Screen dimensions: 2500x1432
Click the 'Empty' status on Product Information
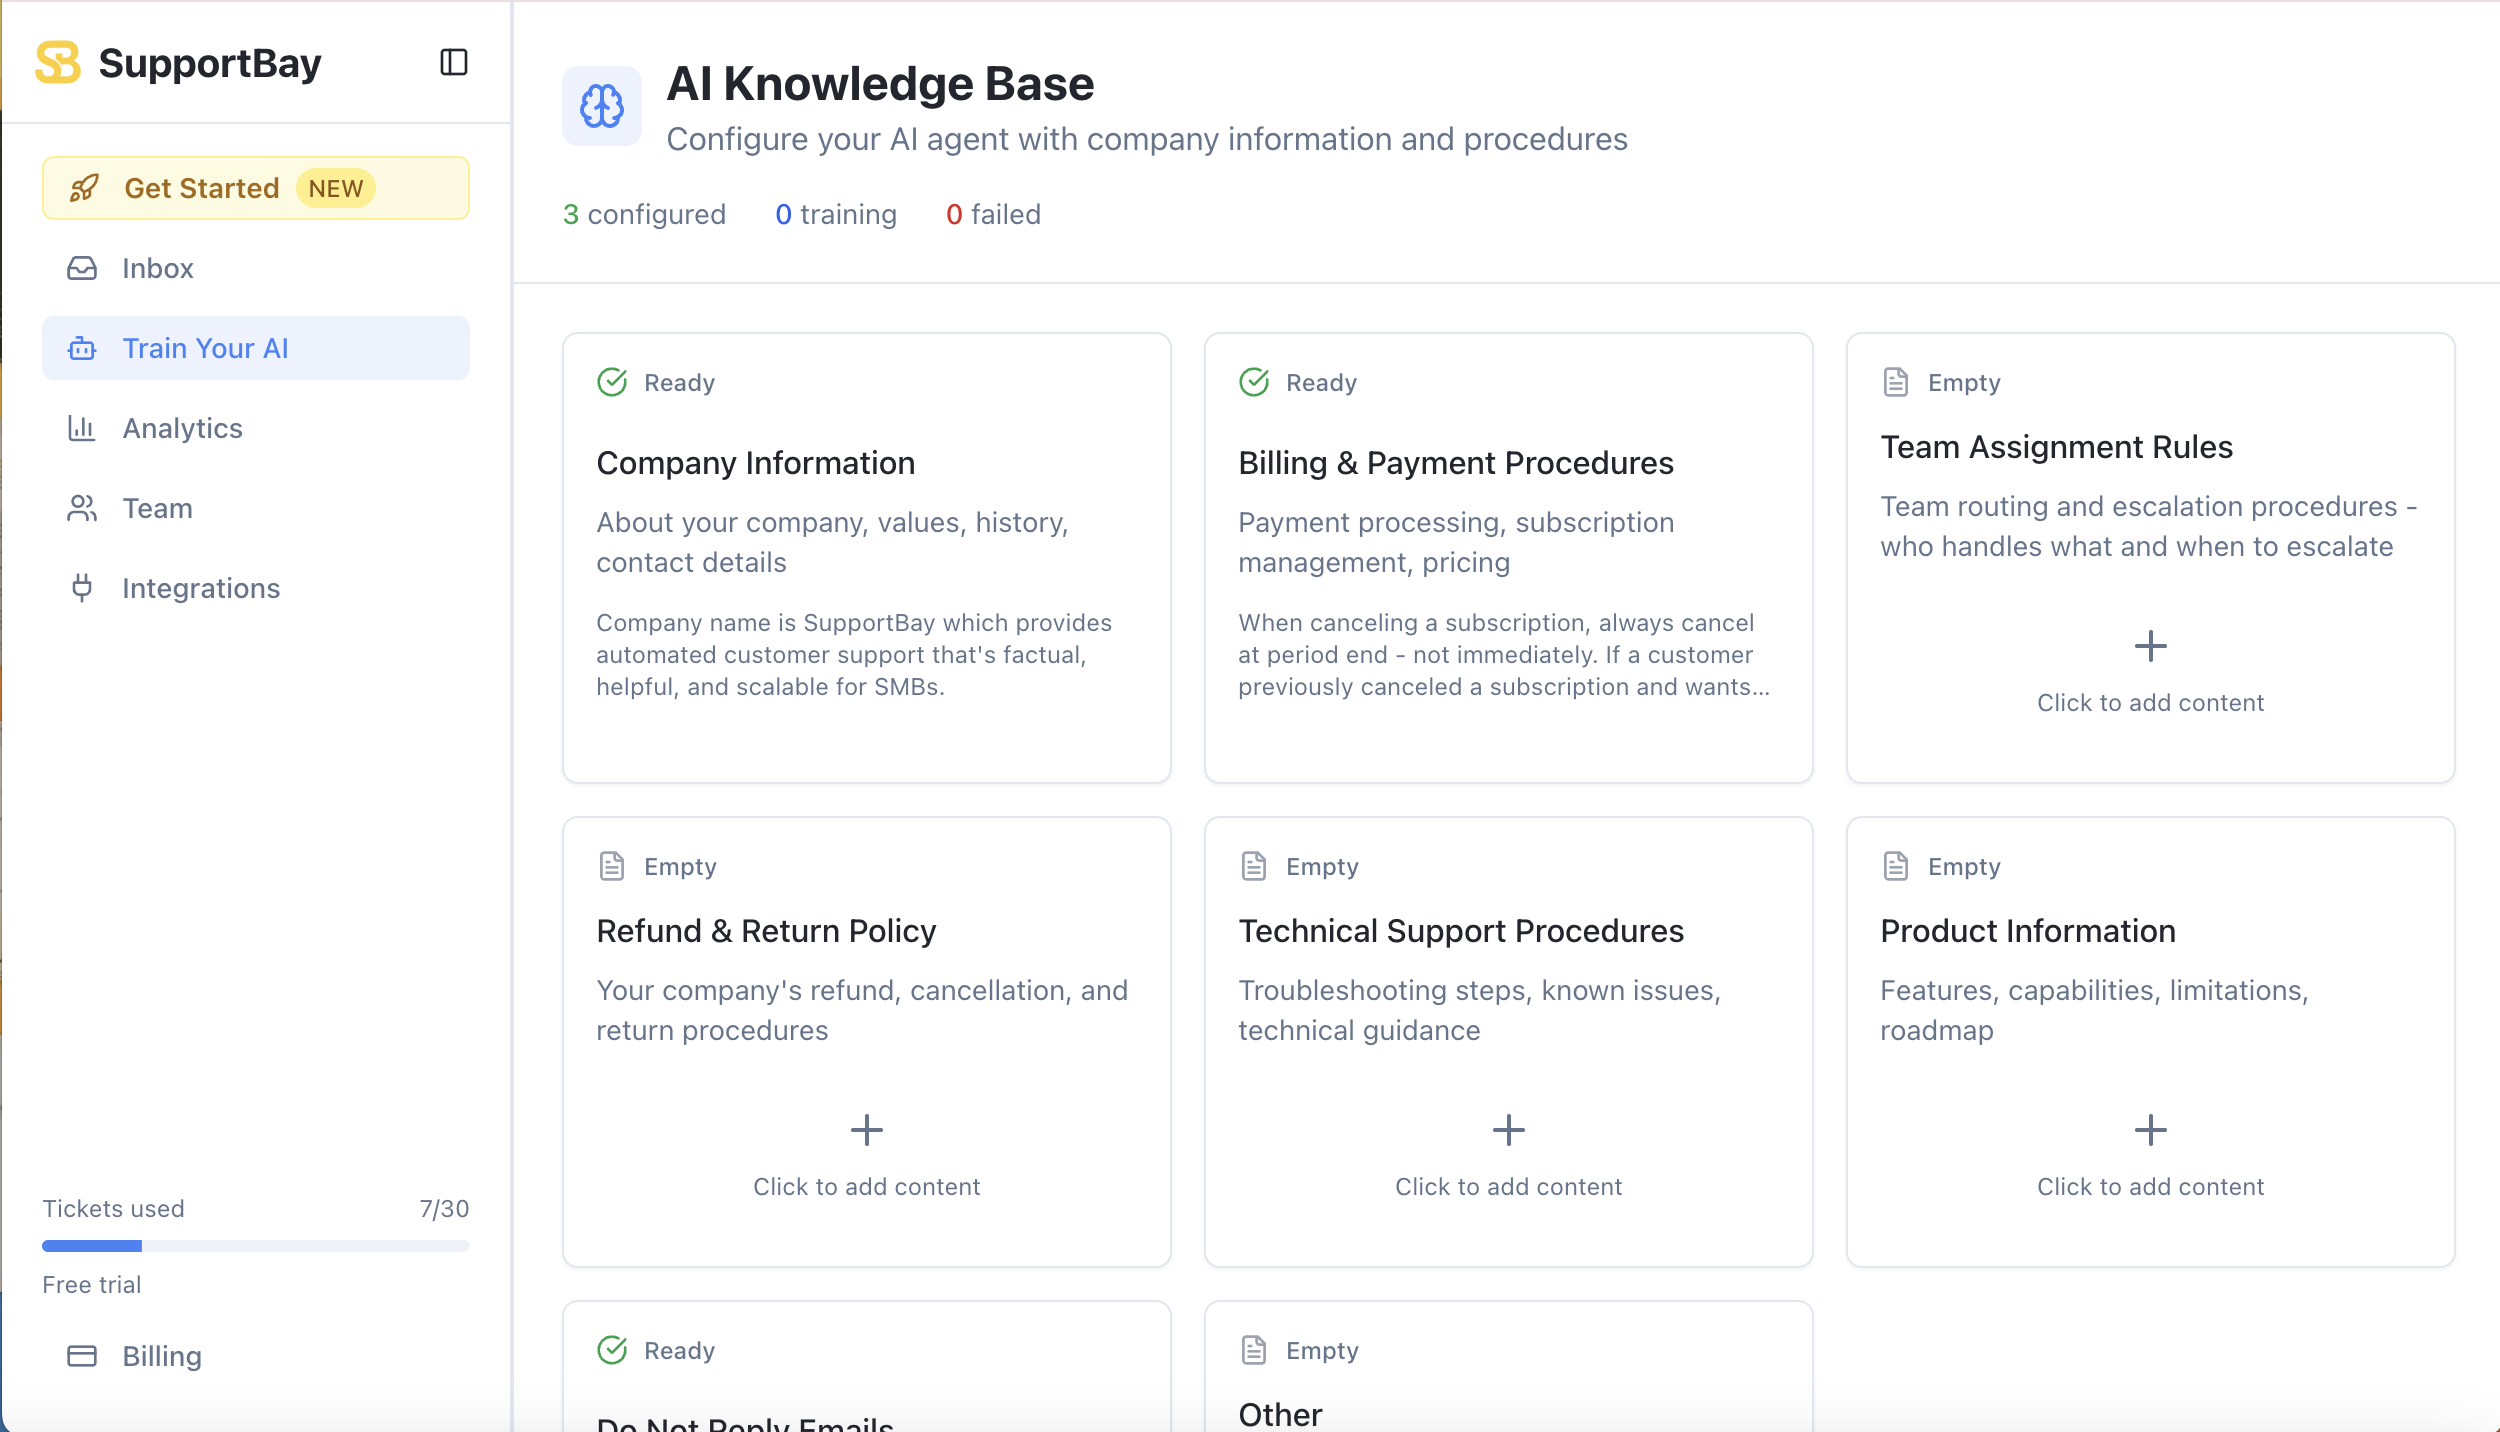point(1964,867)
